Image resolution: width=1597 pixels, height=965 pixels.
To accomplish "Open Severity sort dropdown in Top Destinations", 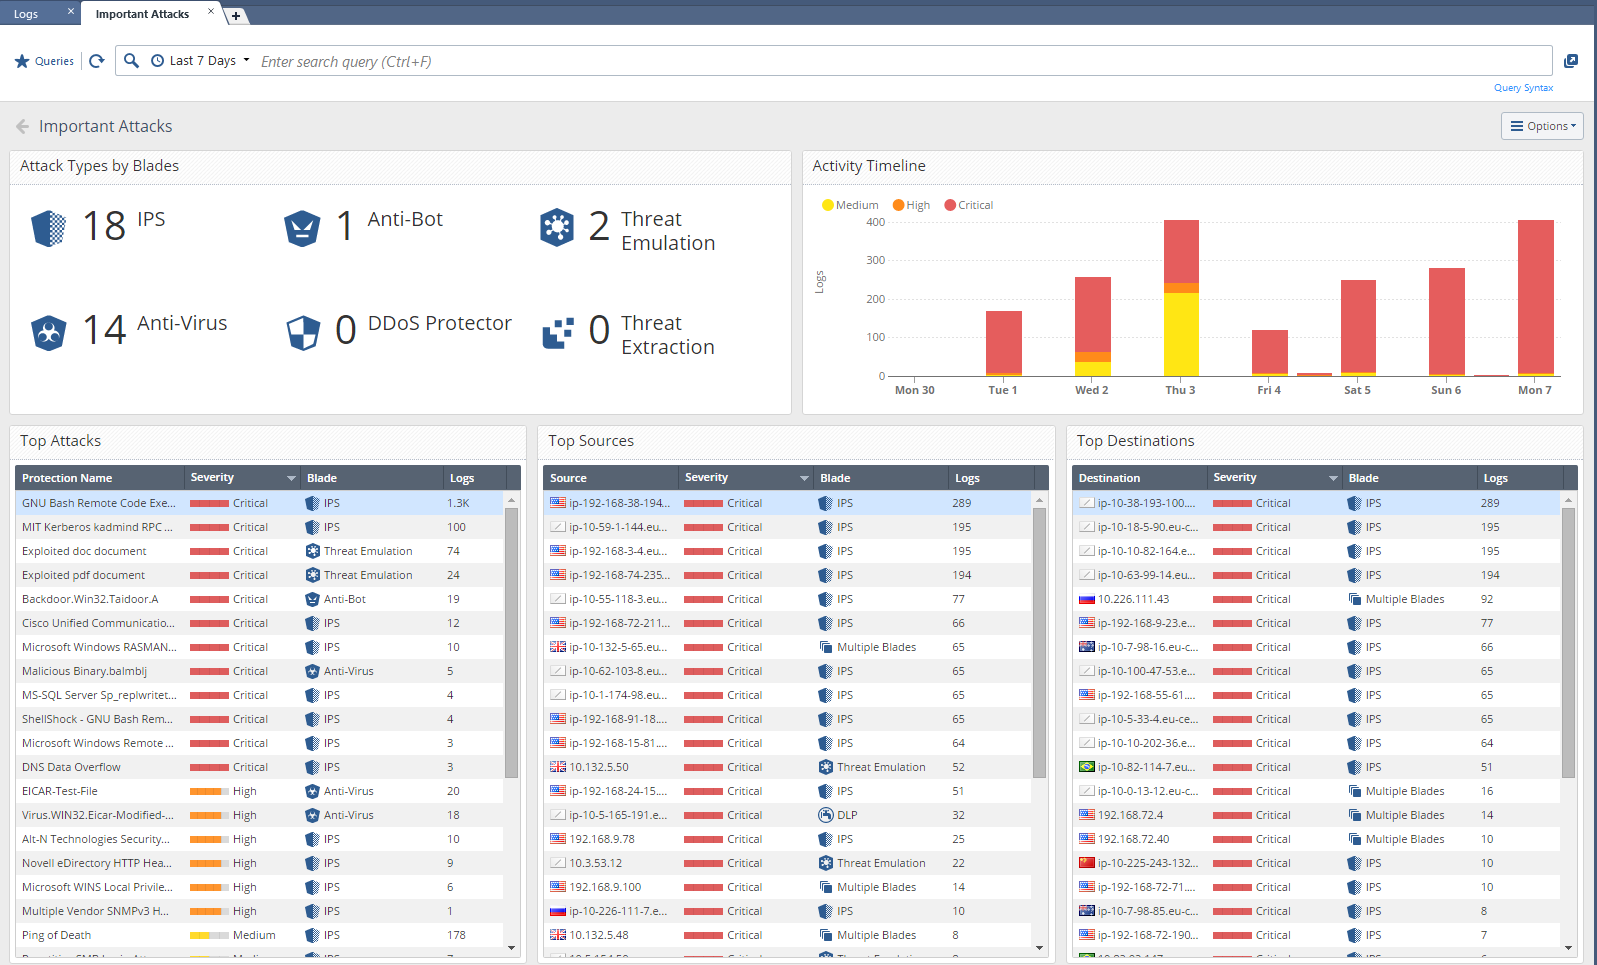I will point(1333,478).
